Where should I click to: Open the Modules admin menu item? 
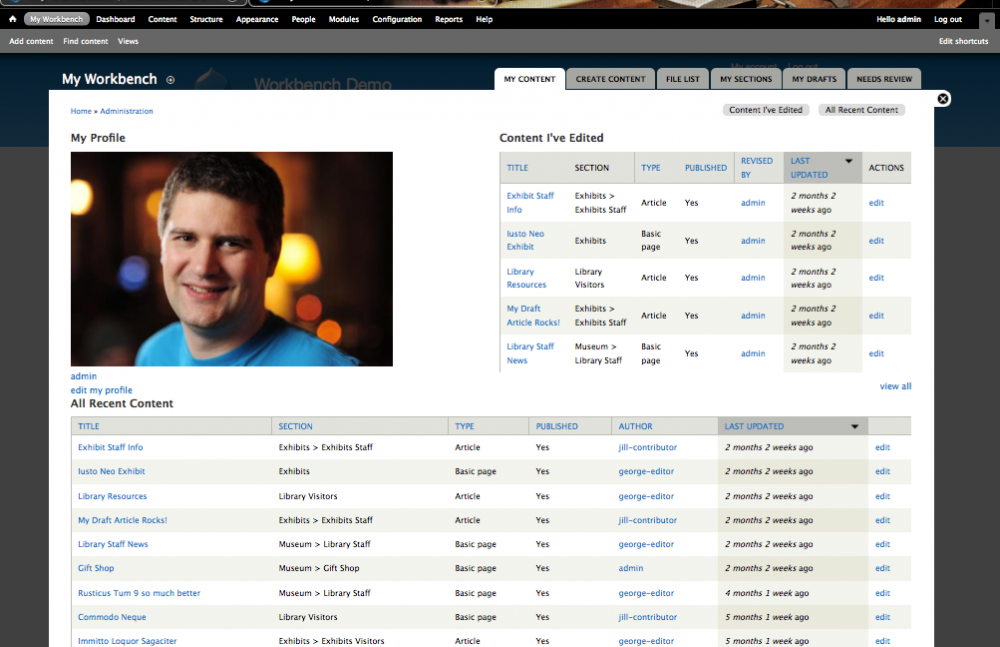[344, 19]
